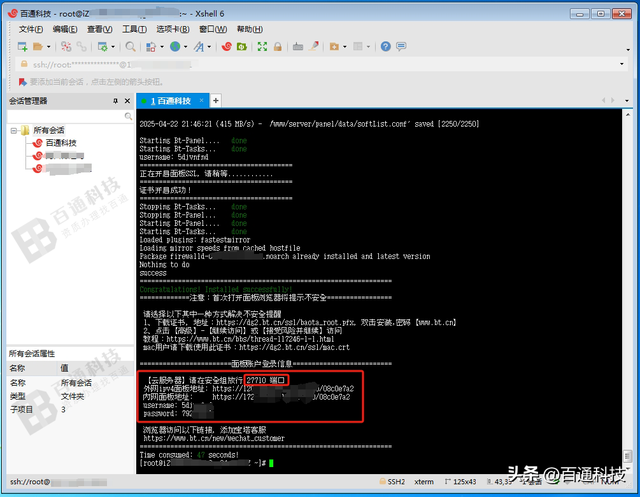Select 百通科技 session in the tree
The width and height of the screenshot is (640, 497).
click(60, 143)
